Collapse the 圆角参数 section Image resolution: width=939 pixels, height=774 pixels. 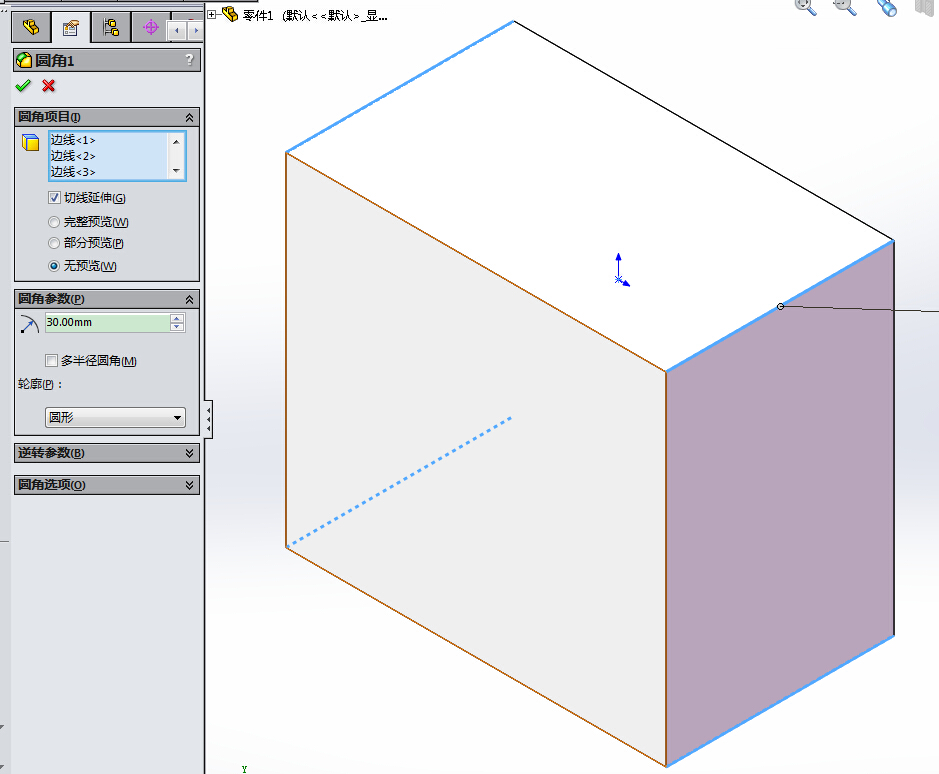[x=189, y=299]
